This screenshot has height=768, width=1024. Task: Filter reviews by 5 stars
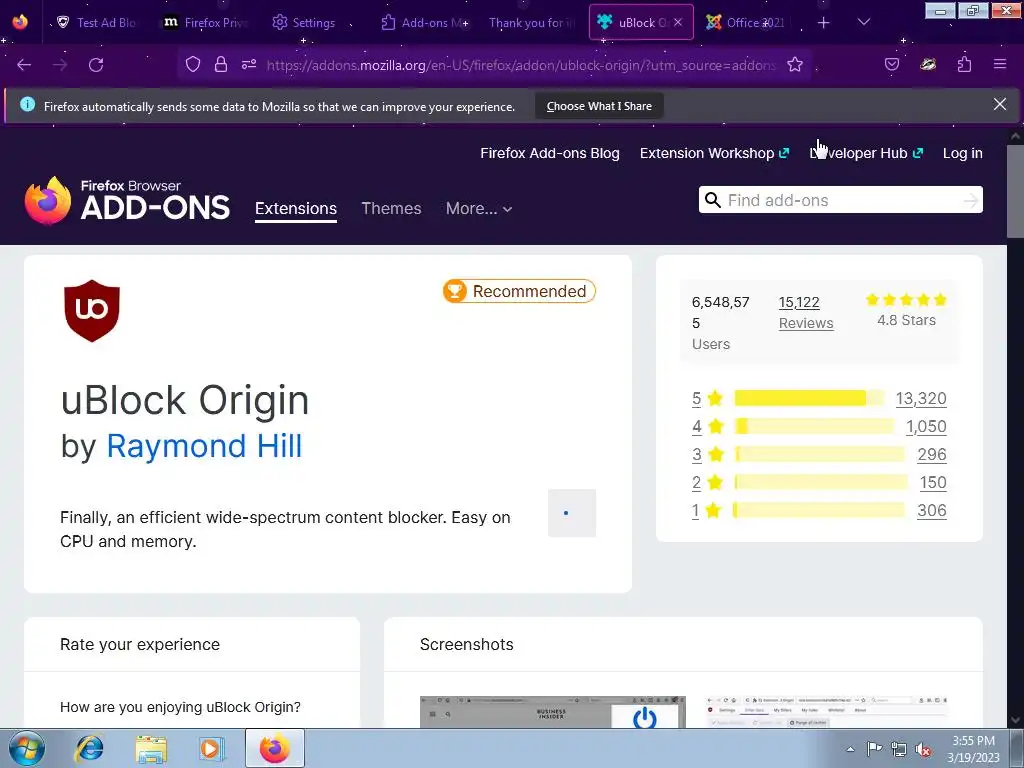(x=707, y=398)
